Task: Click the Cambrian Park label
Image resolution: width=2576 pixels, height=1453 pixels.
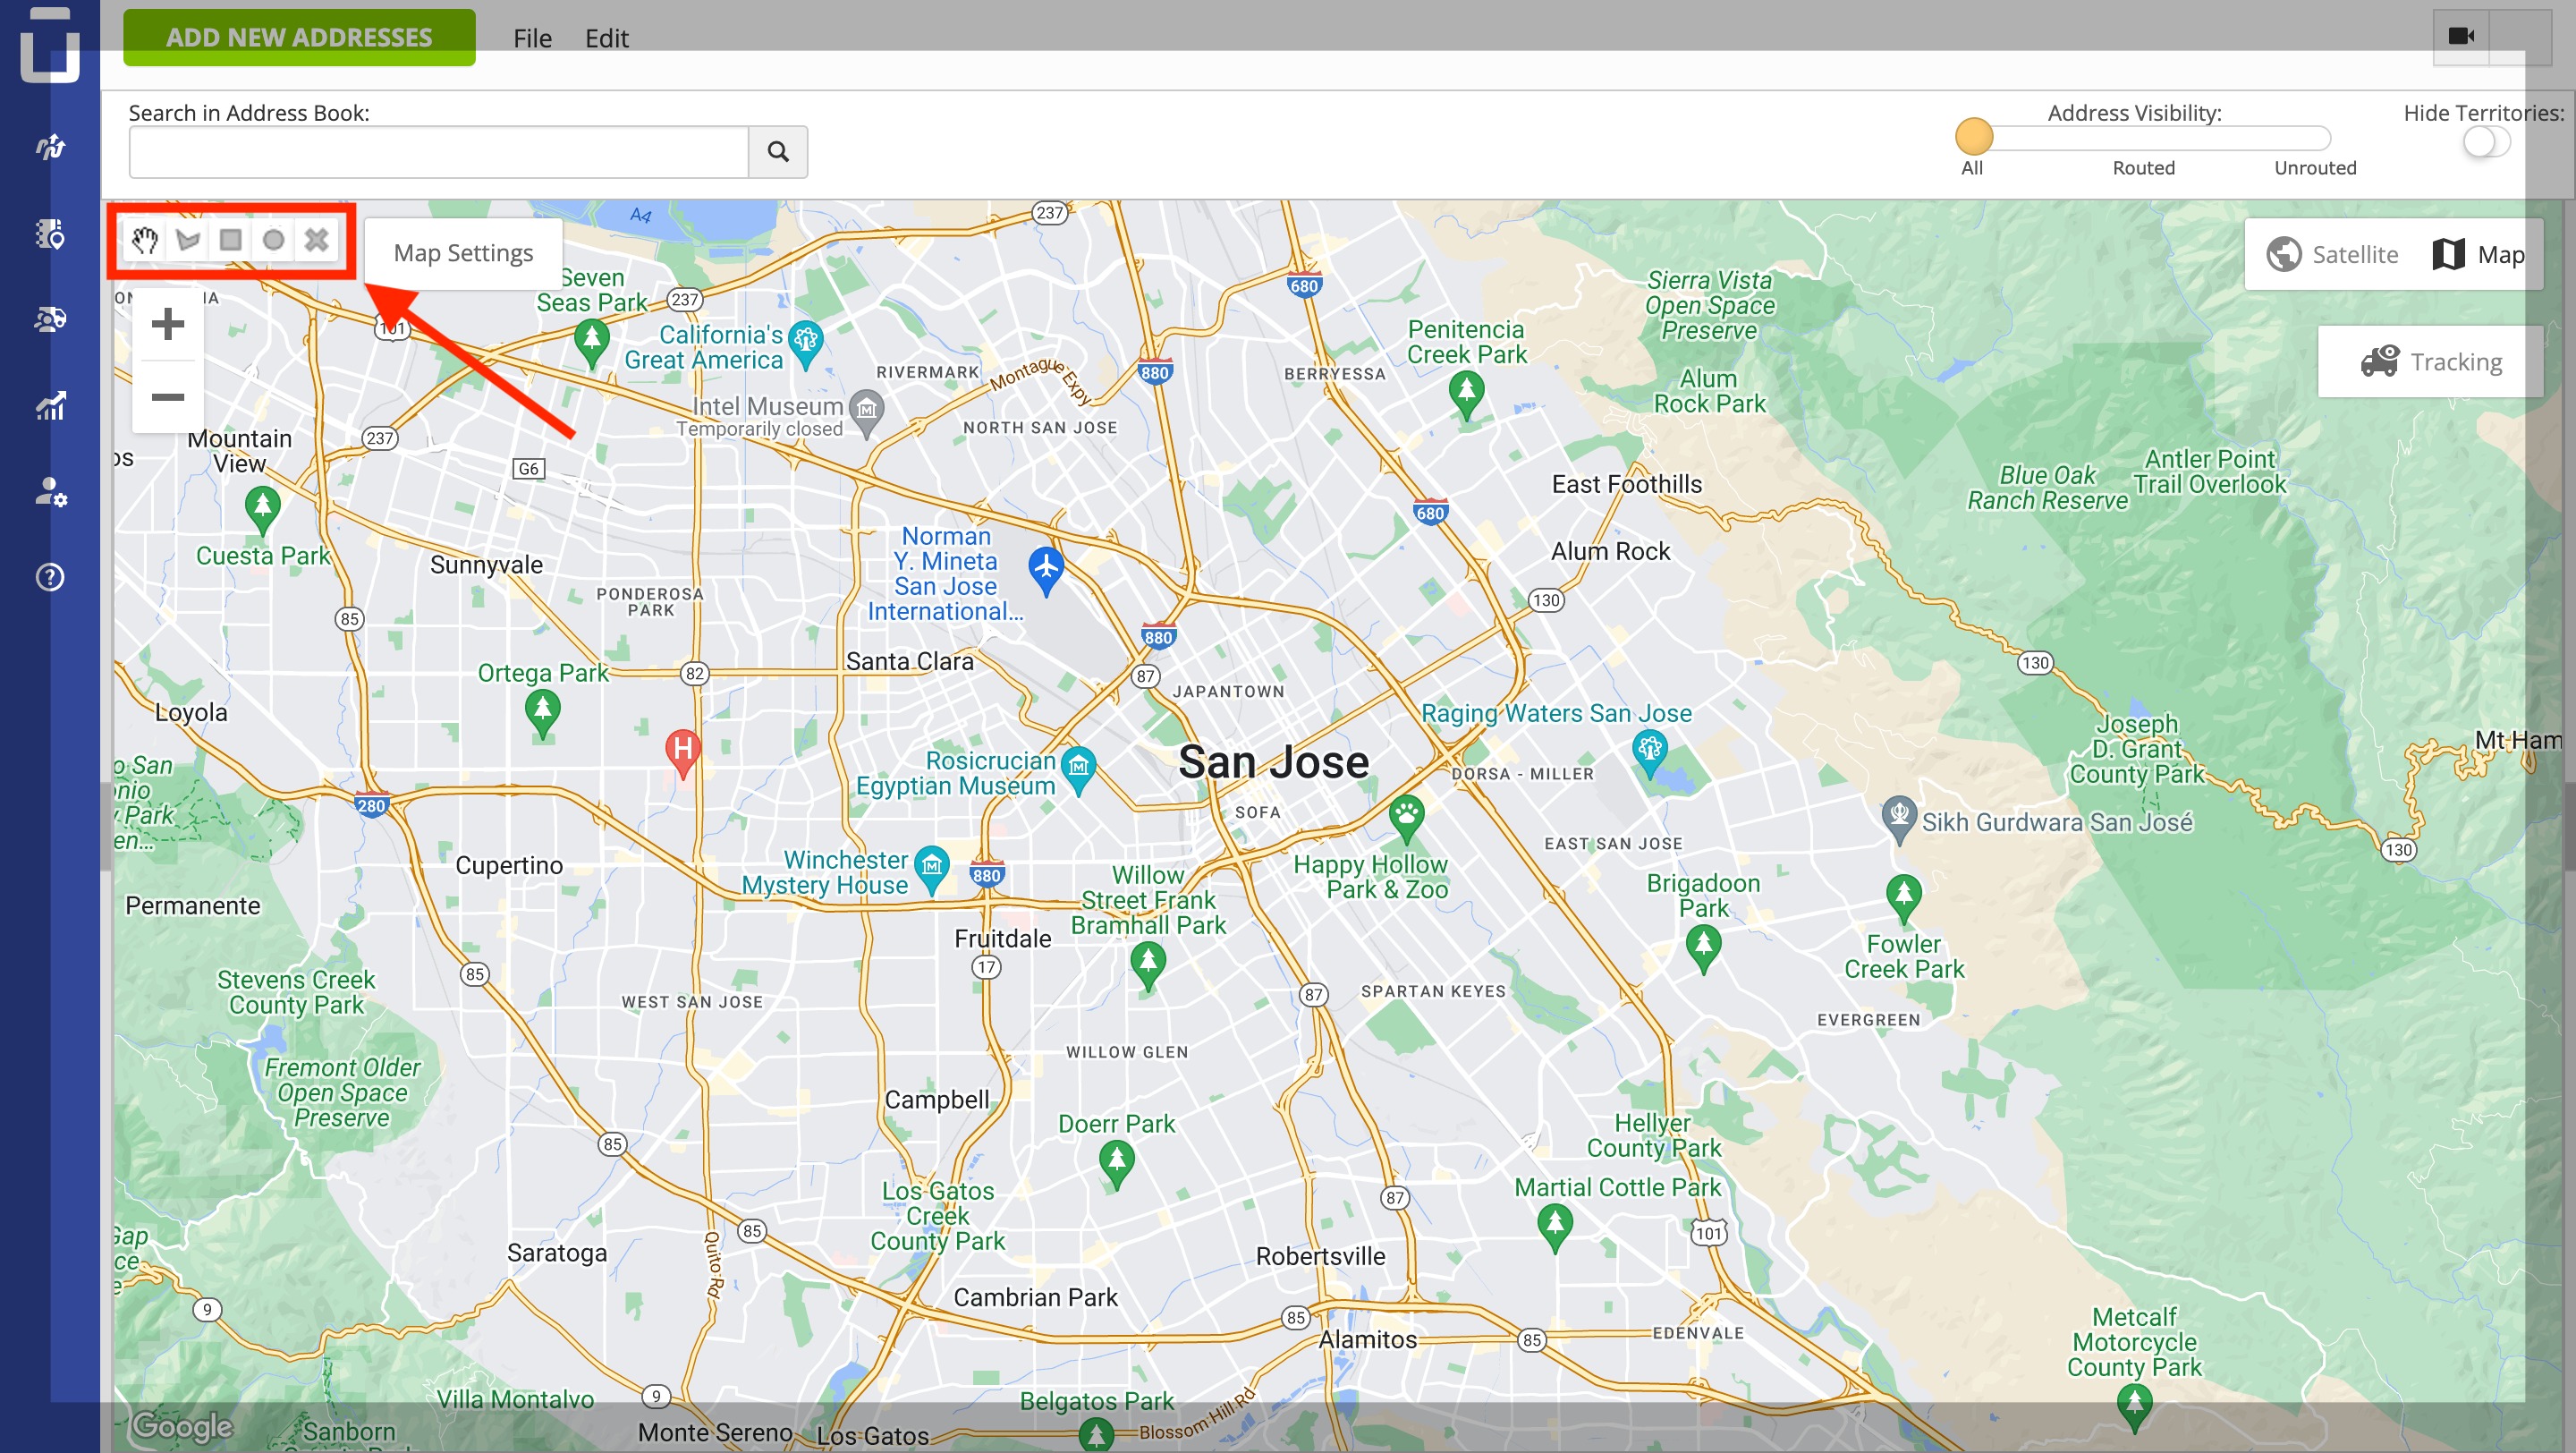Action: pyautogui.click(x=1036, y=1298)
